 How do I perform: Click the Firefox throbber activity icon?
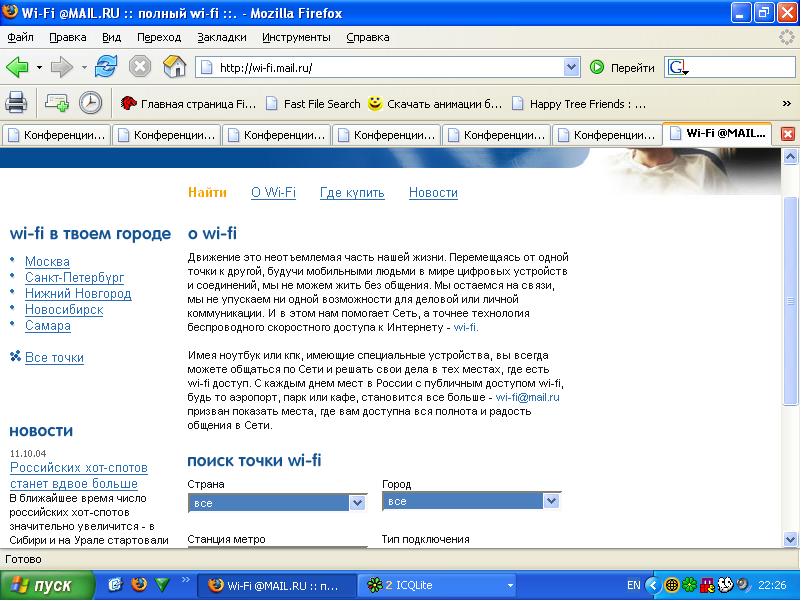click(787, 37)
